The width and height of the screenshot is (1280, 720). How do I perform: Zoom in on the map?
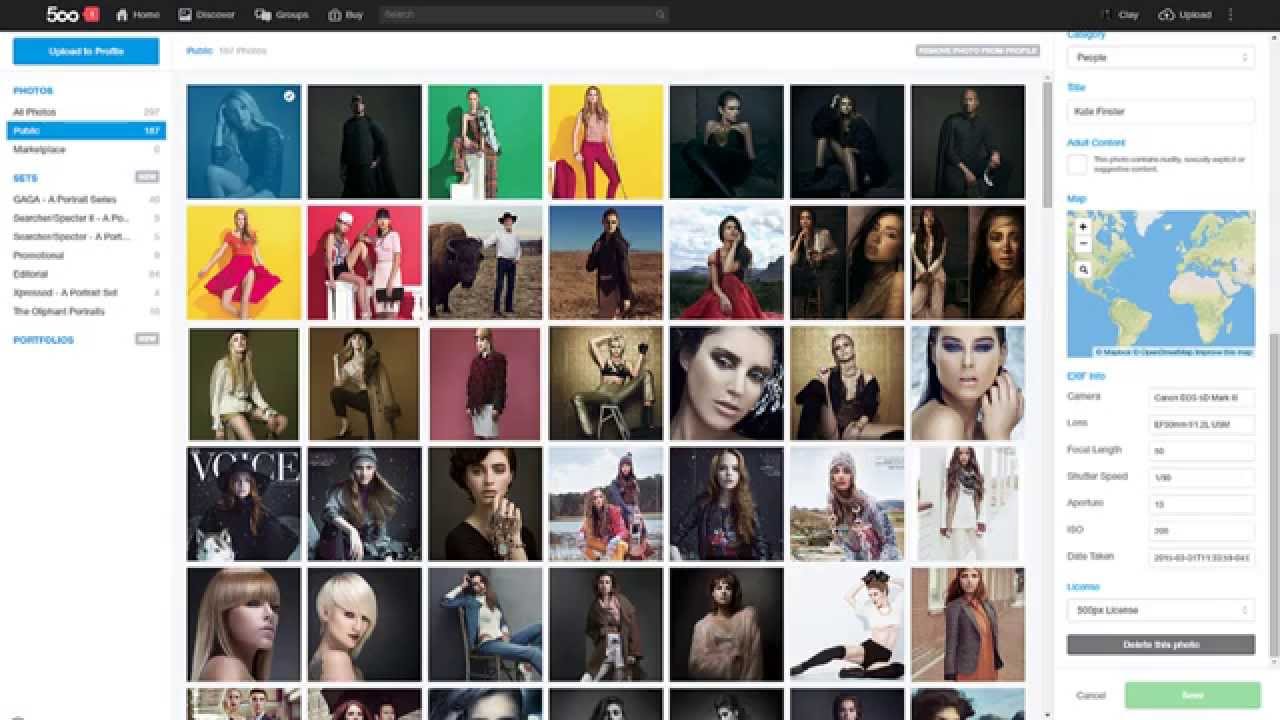(1083, 227)
